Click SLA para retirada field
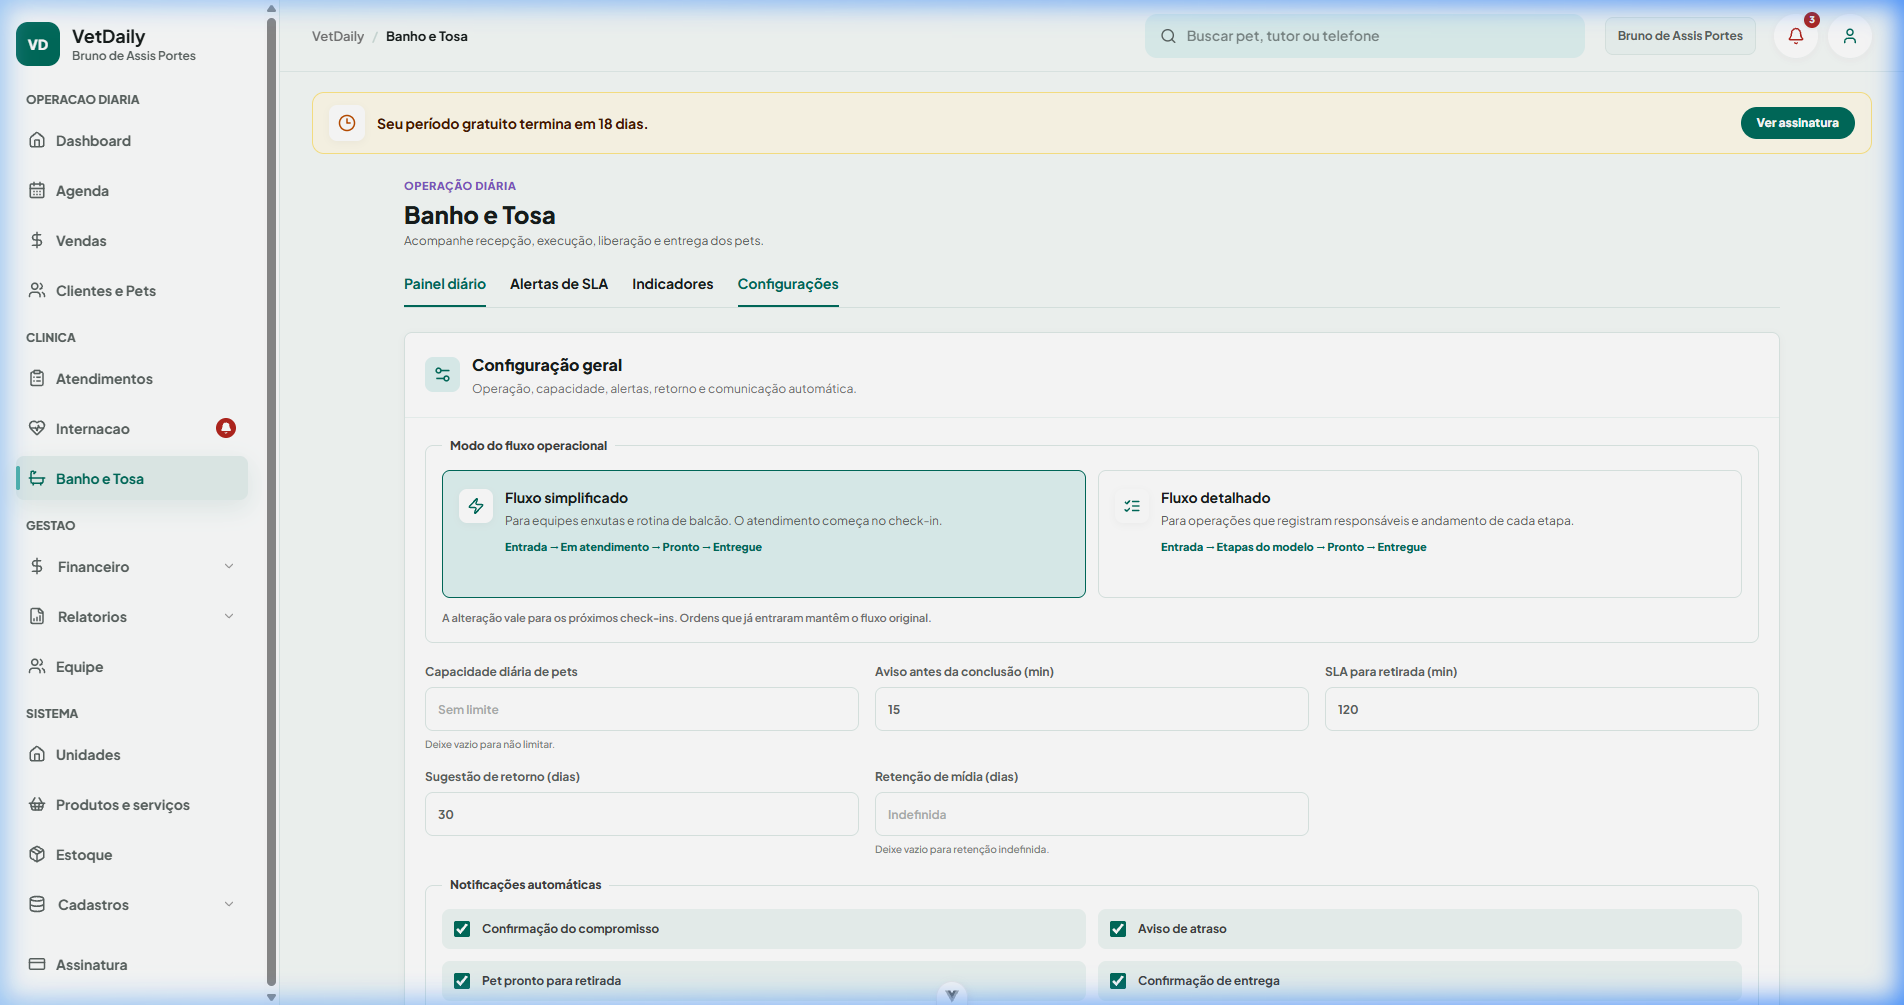The width and height of the screenshot is (1904, 1005). click(1542, 709)
